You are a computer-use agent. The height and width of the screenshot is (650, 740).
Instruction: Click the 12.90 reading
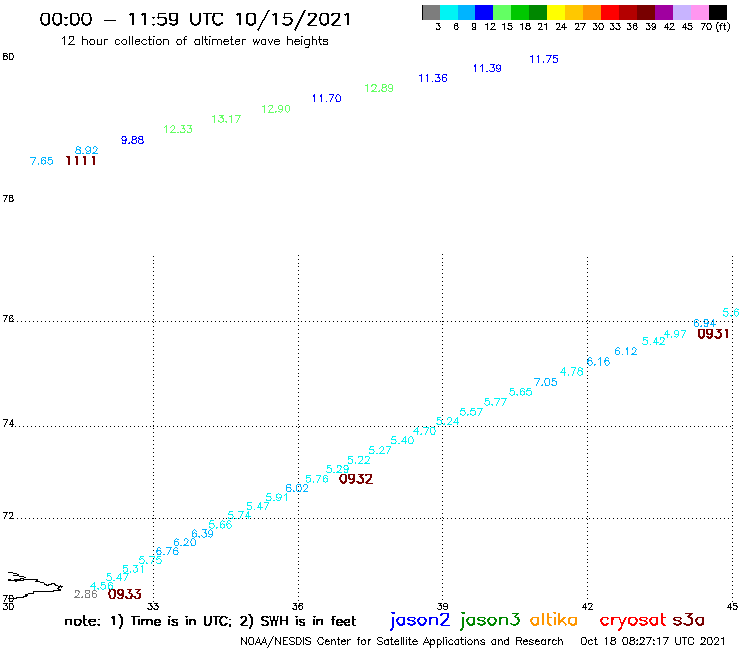click(276, 109)
